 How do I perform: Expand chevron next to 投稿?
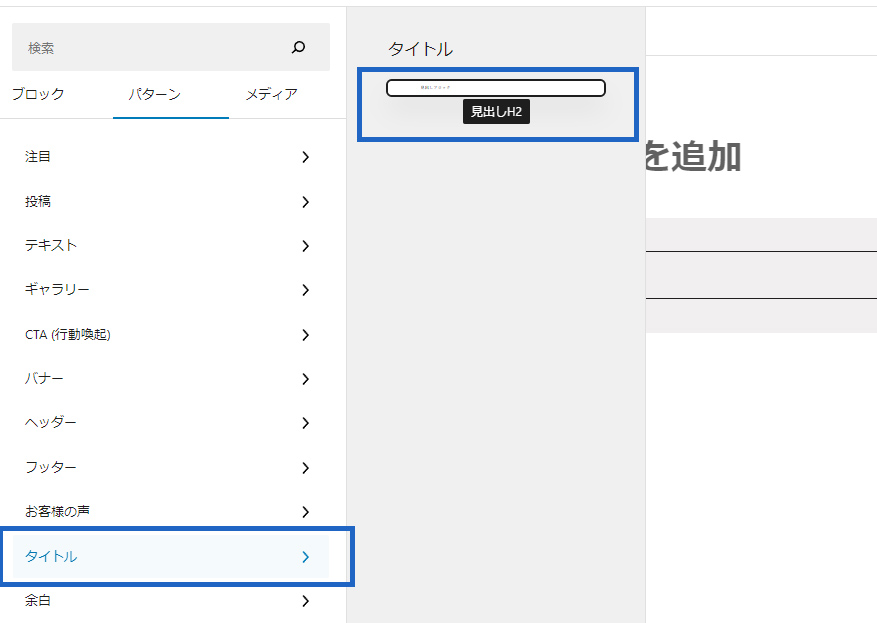point(305,202)
